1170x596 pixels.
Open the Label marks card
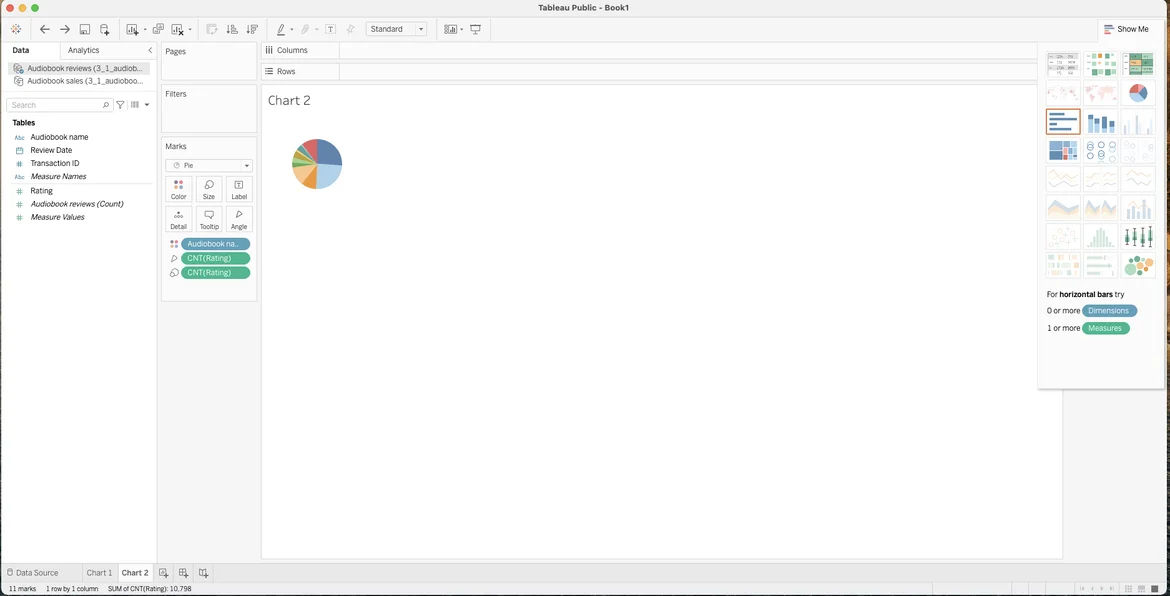239,190
